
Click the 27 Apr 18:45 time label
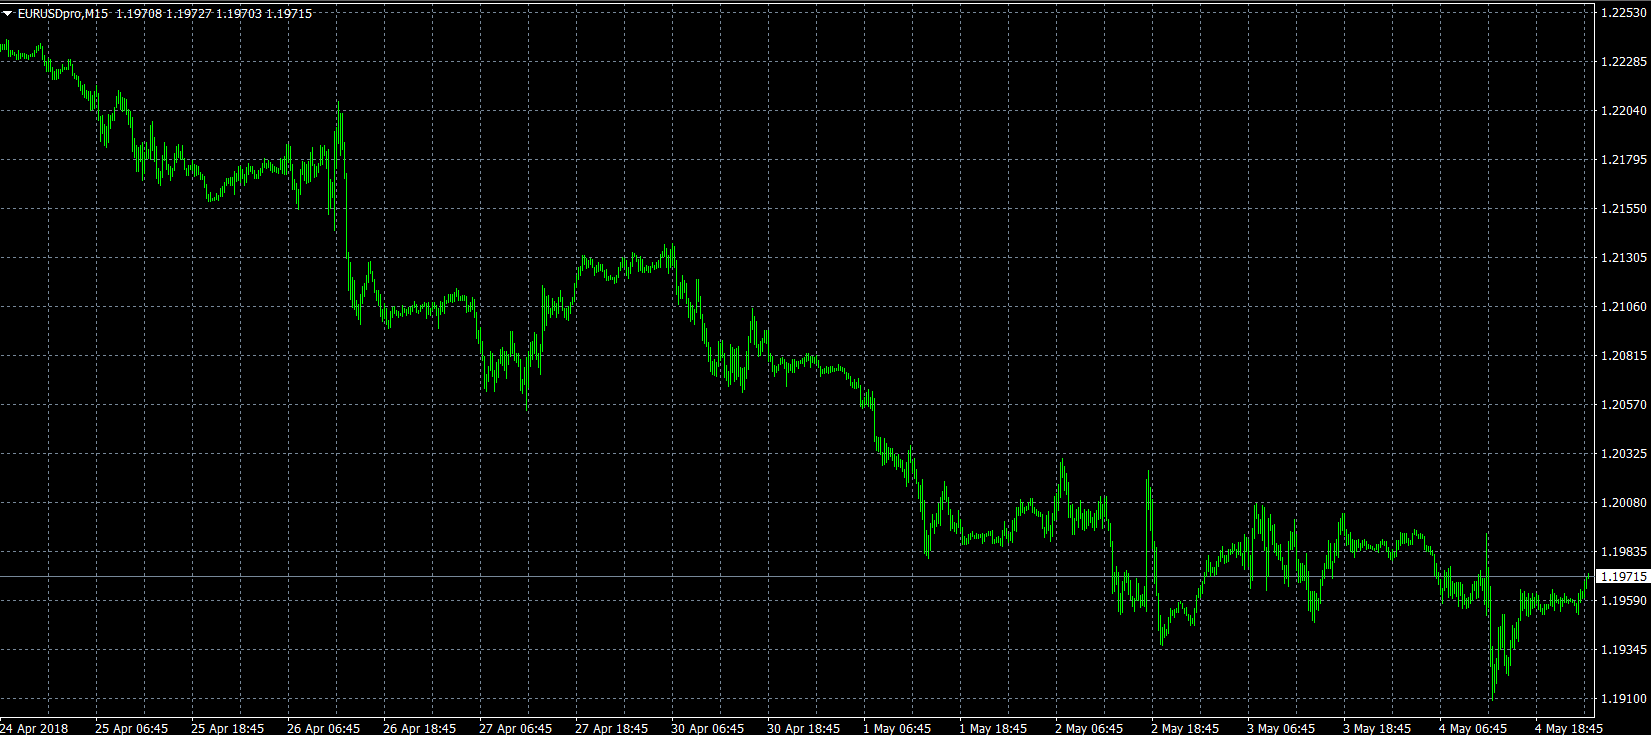point(612,728)
